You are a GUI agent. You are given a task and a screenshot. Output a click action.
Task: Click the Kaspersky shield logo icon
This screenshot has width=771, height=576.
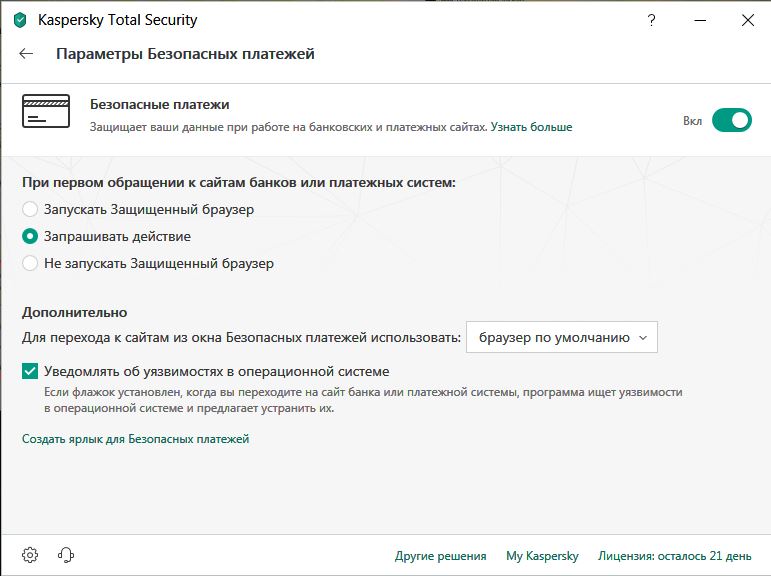coord(20,20)
